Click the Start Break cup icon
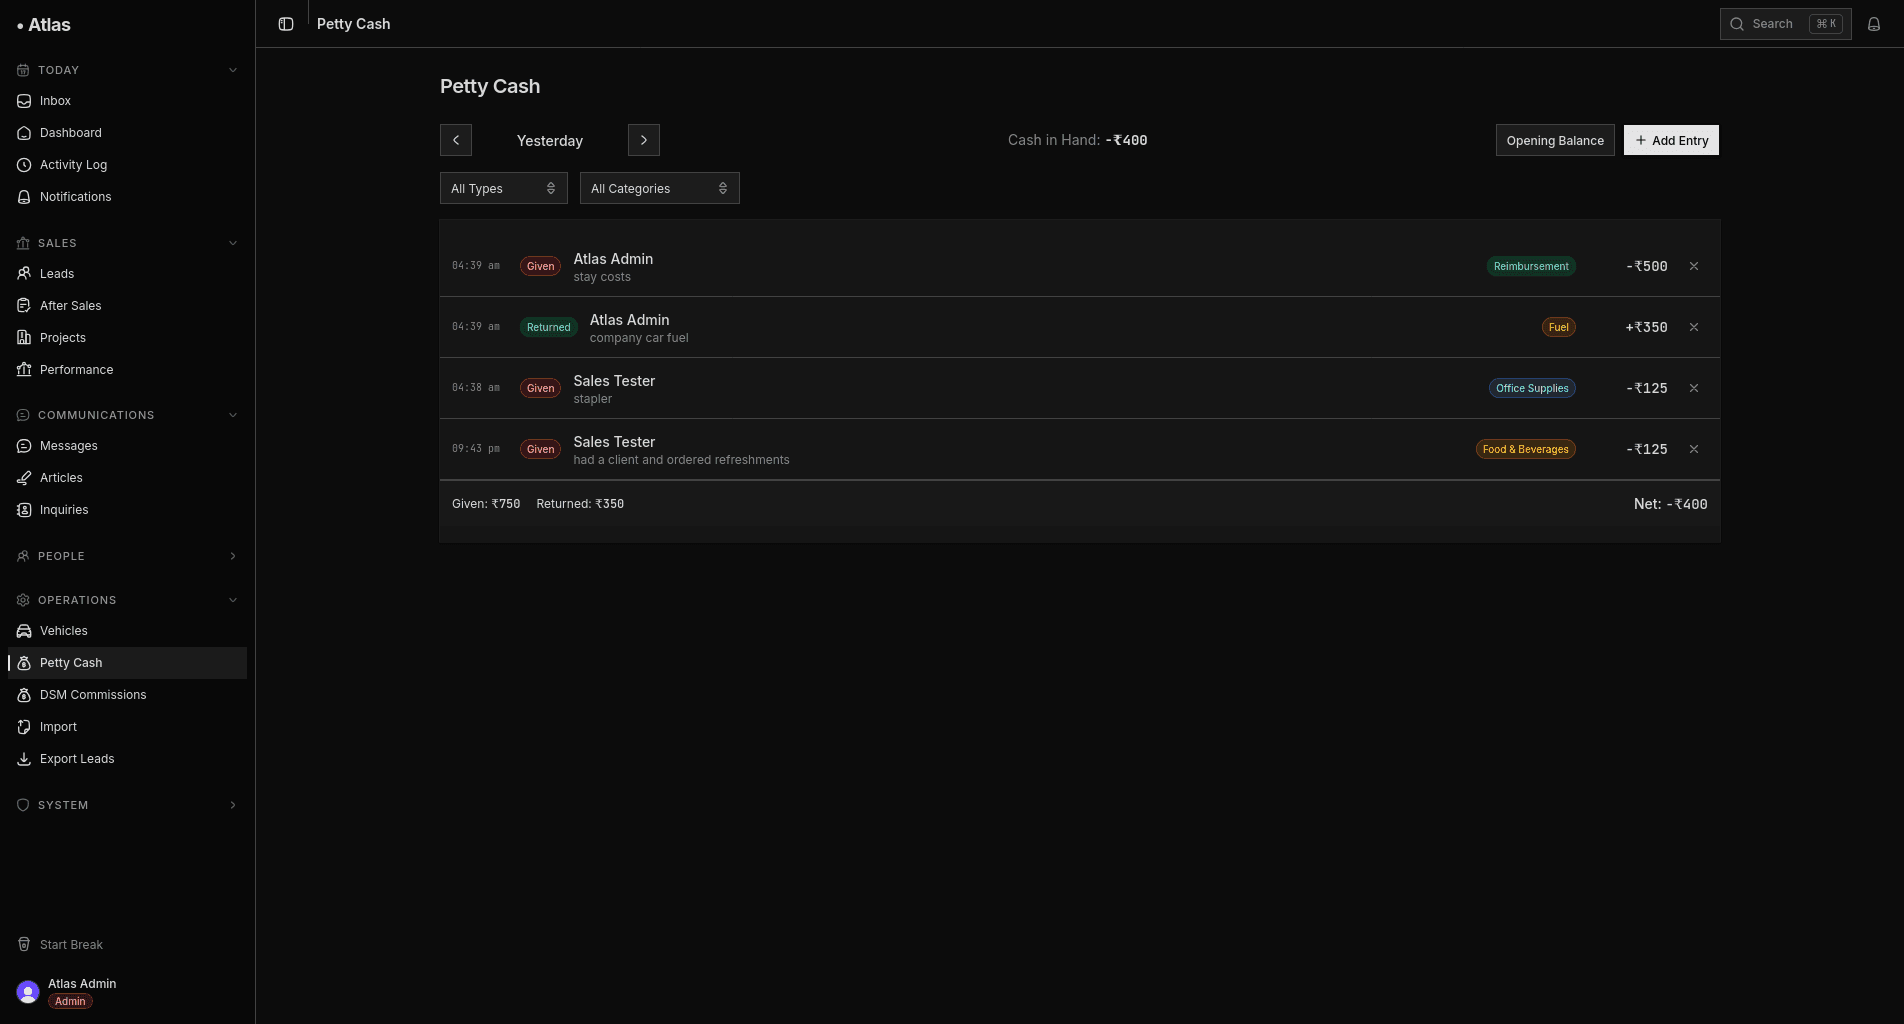Screen dimensions: 1904x1024 tap(24, 945)
